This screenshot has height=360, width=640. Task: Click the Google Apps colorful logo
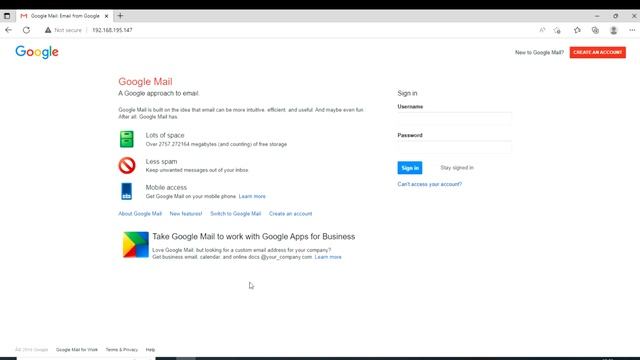pos(136,244)
